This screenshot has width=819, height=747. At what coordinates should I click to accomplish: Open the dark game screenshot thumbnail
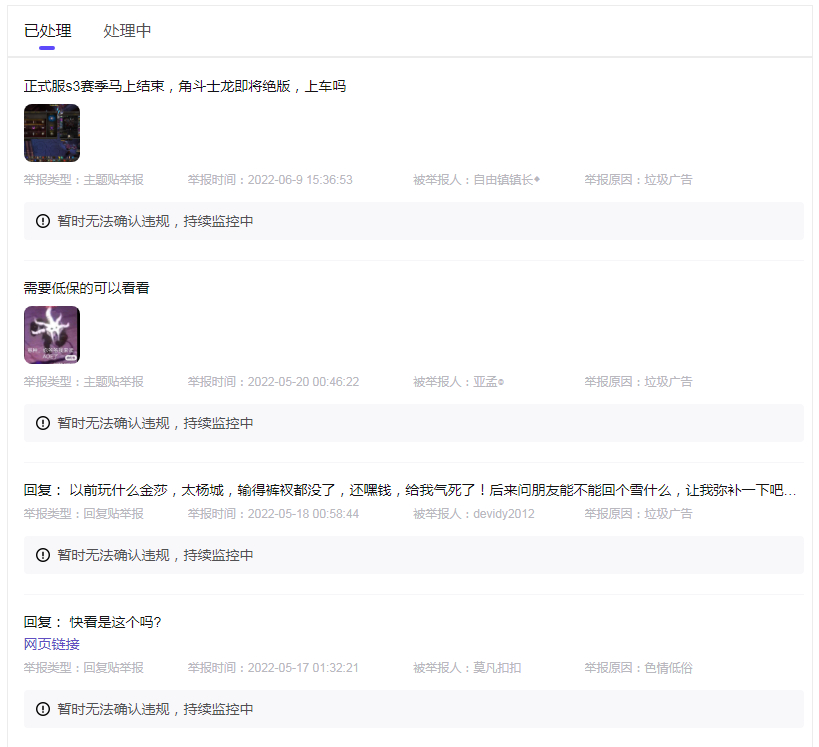[52, 133]
